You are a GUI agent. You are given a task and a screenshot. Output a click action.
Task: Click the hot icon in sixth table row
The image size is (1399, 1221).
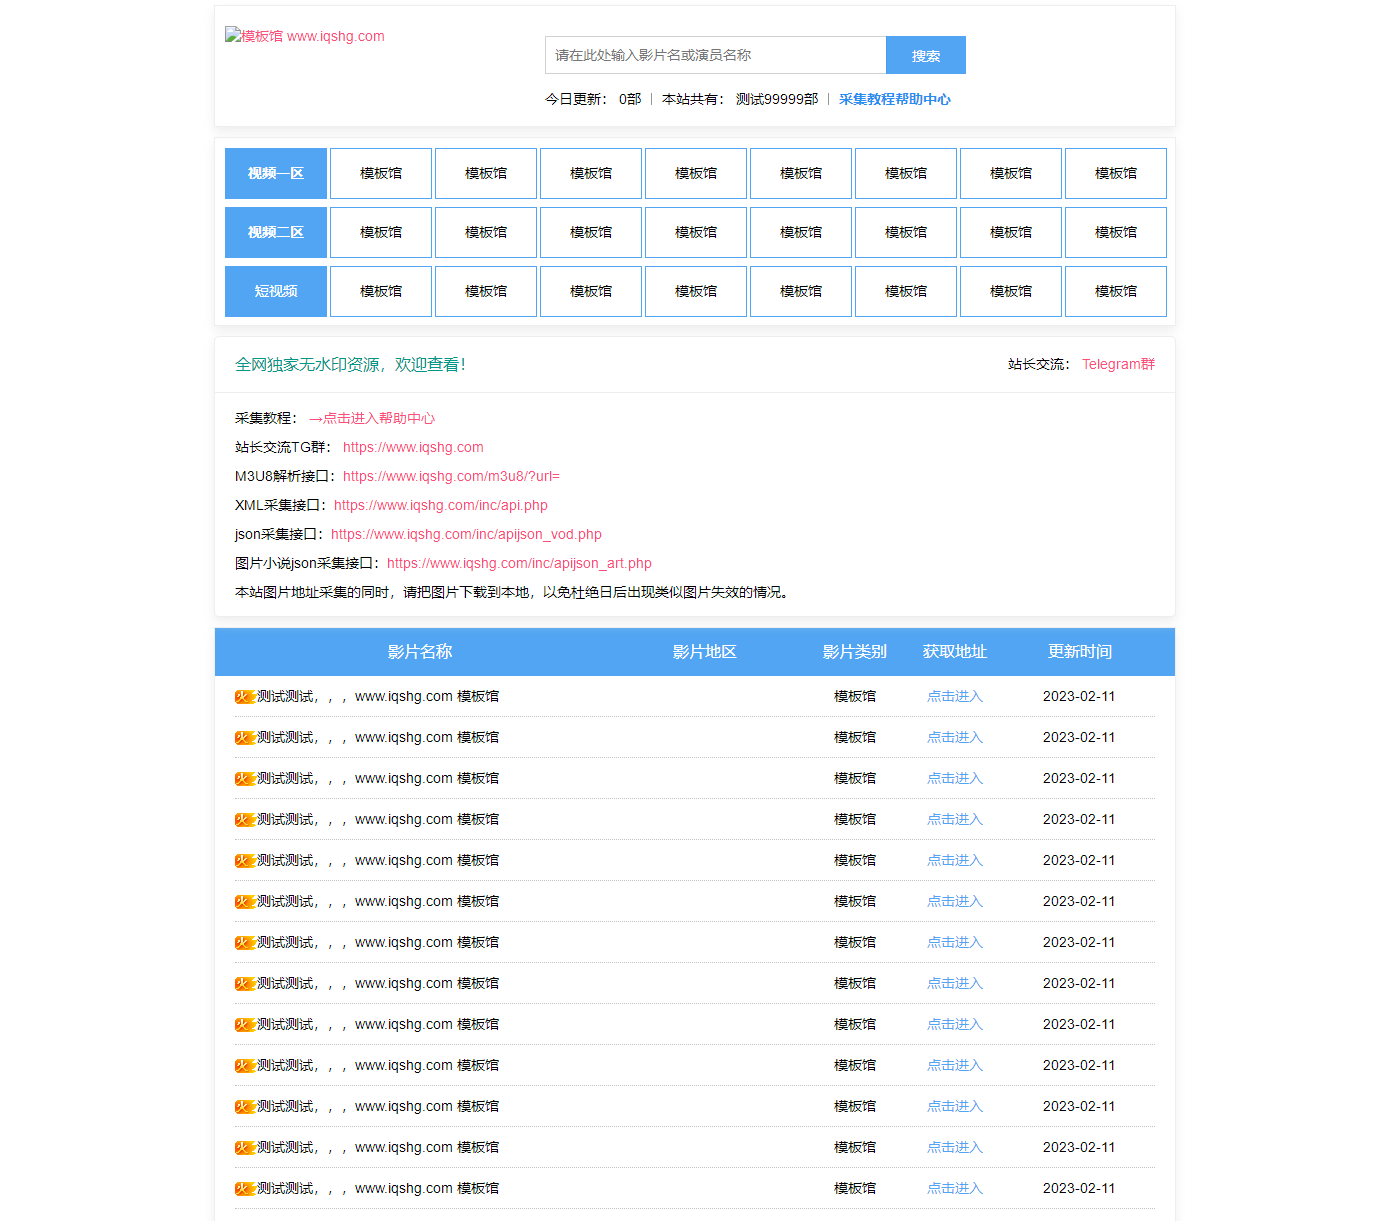[245, 902]
